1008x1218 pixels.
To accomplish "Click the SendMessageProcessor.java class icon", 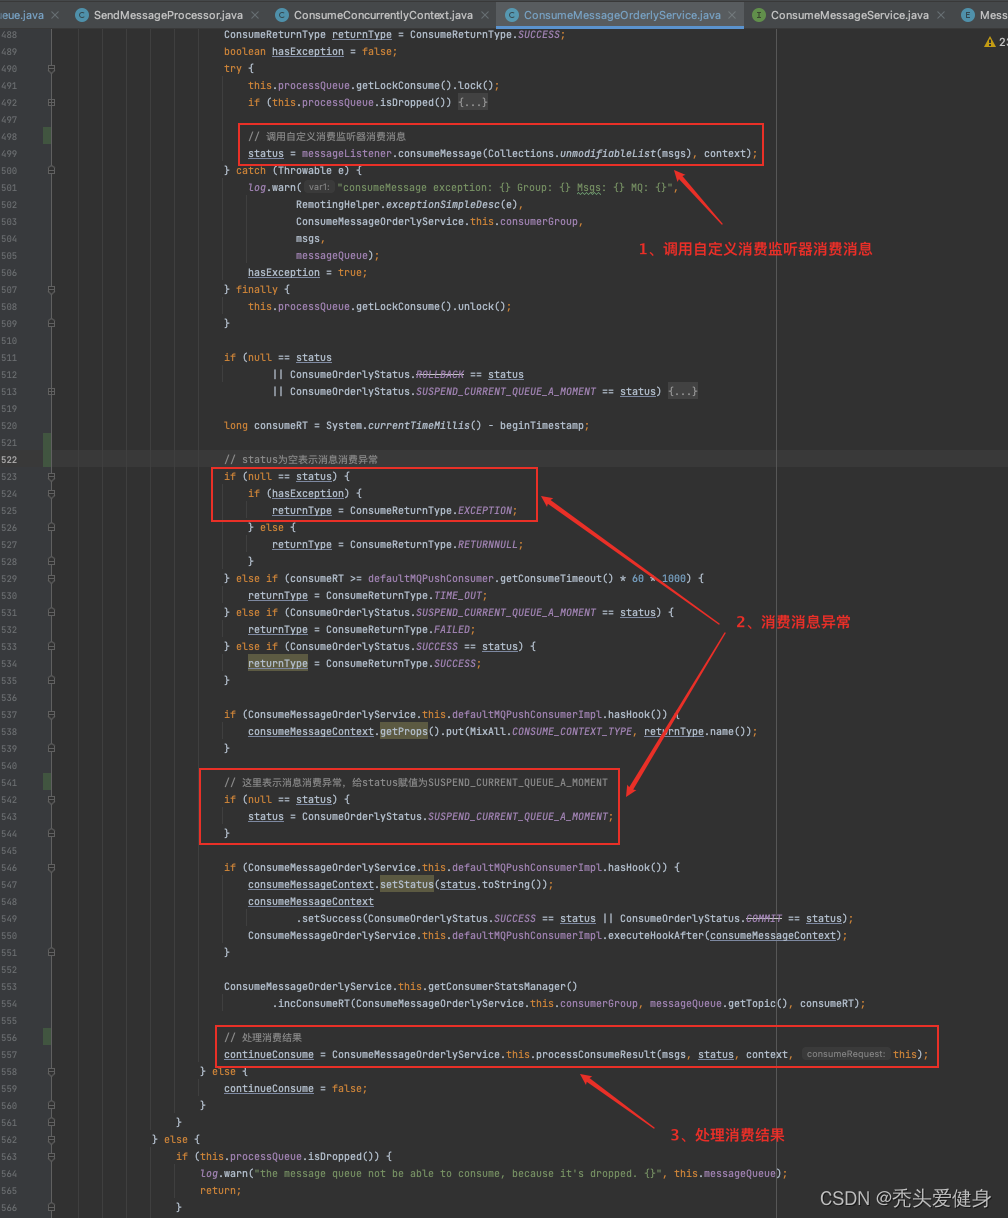I will tap(81, 15).
